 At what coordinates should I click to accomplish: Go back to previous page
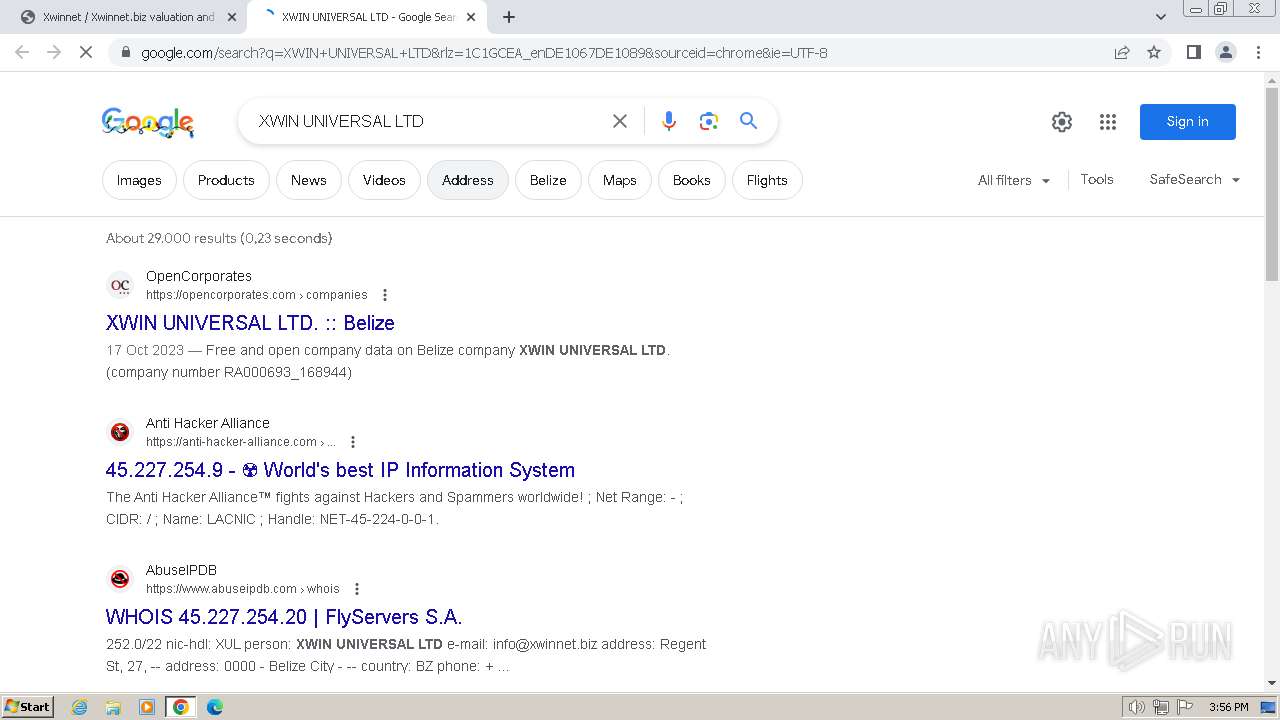[22, 52]
